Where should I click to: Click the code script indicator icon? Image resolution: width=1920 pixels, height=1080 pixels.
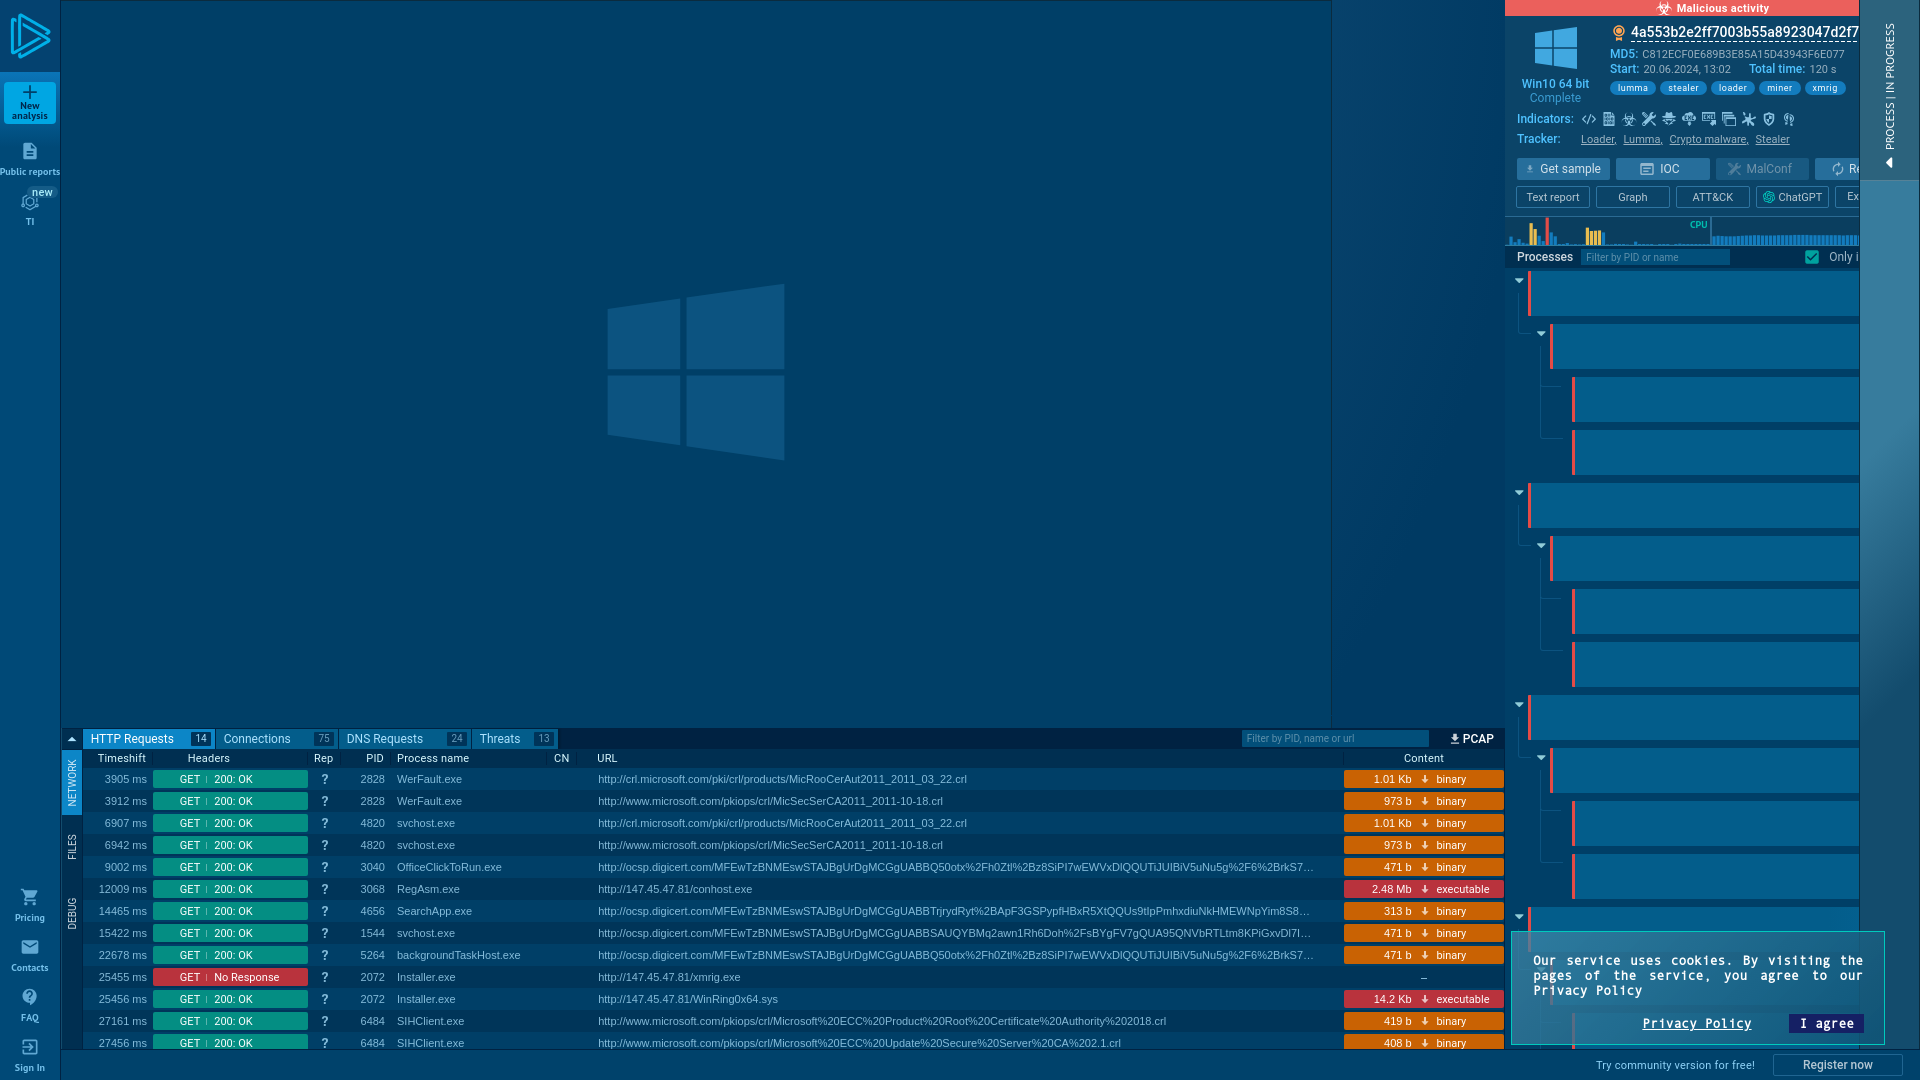tap(1589, 119)
